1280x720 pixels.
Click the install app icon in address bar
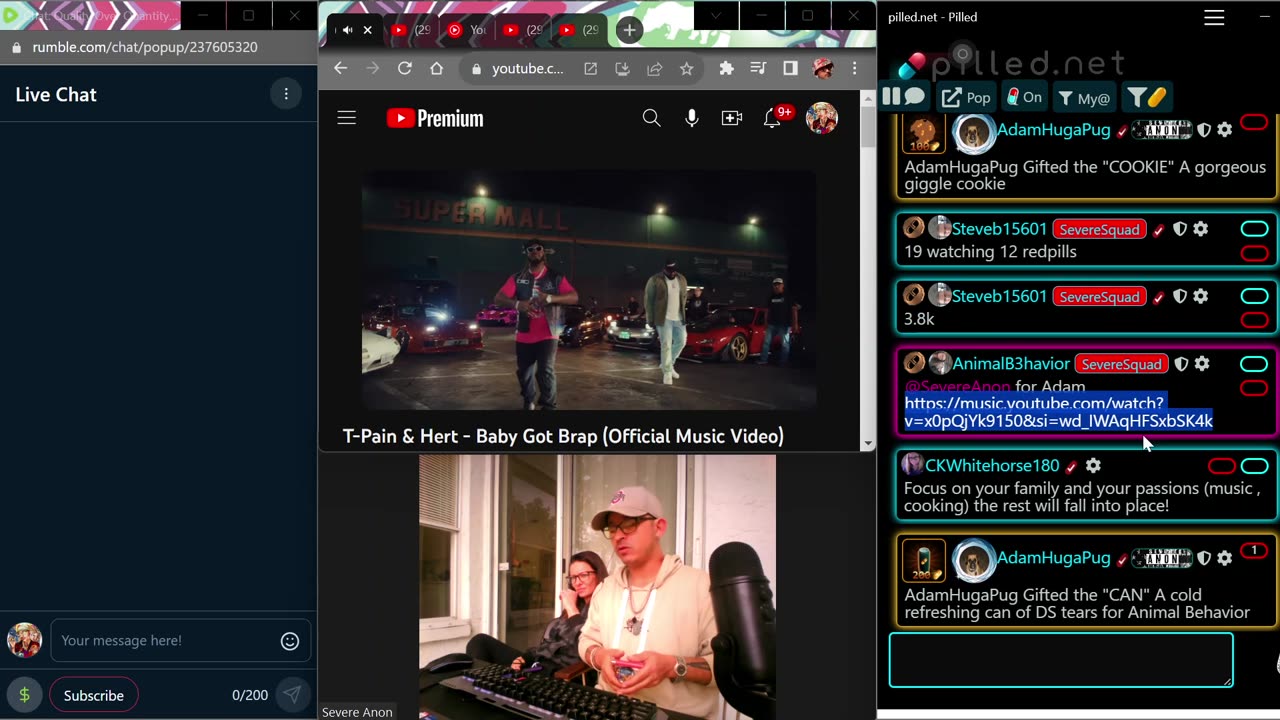click(622, 69)
